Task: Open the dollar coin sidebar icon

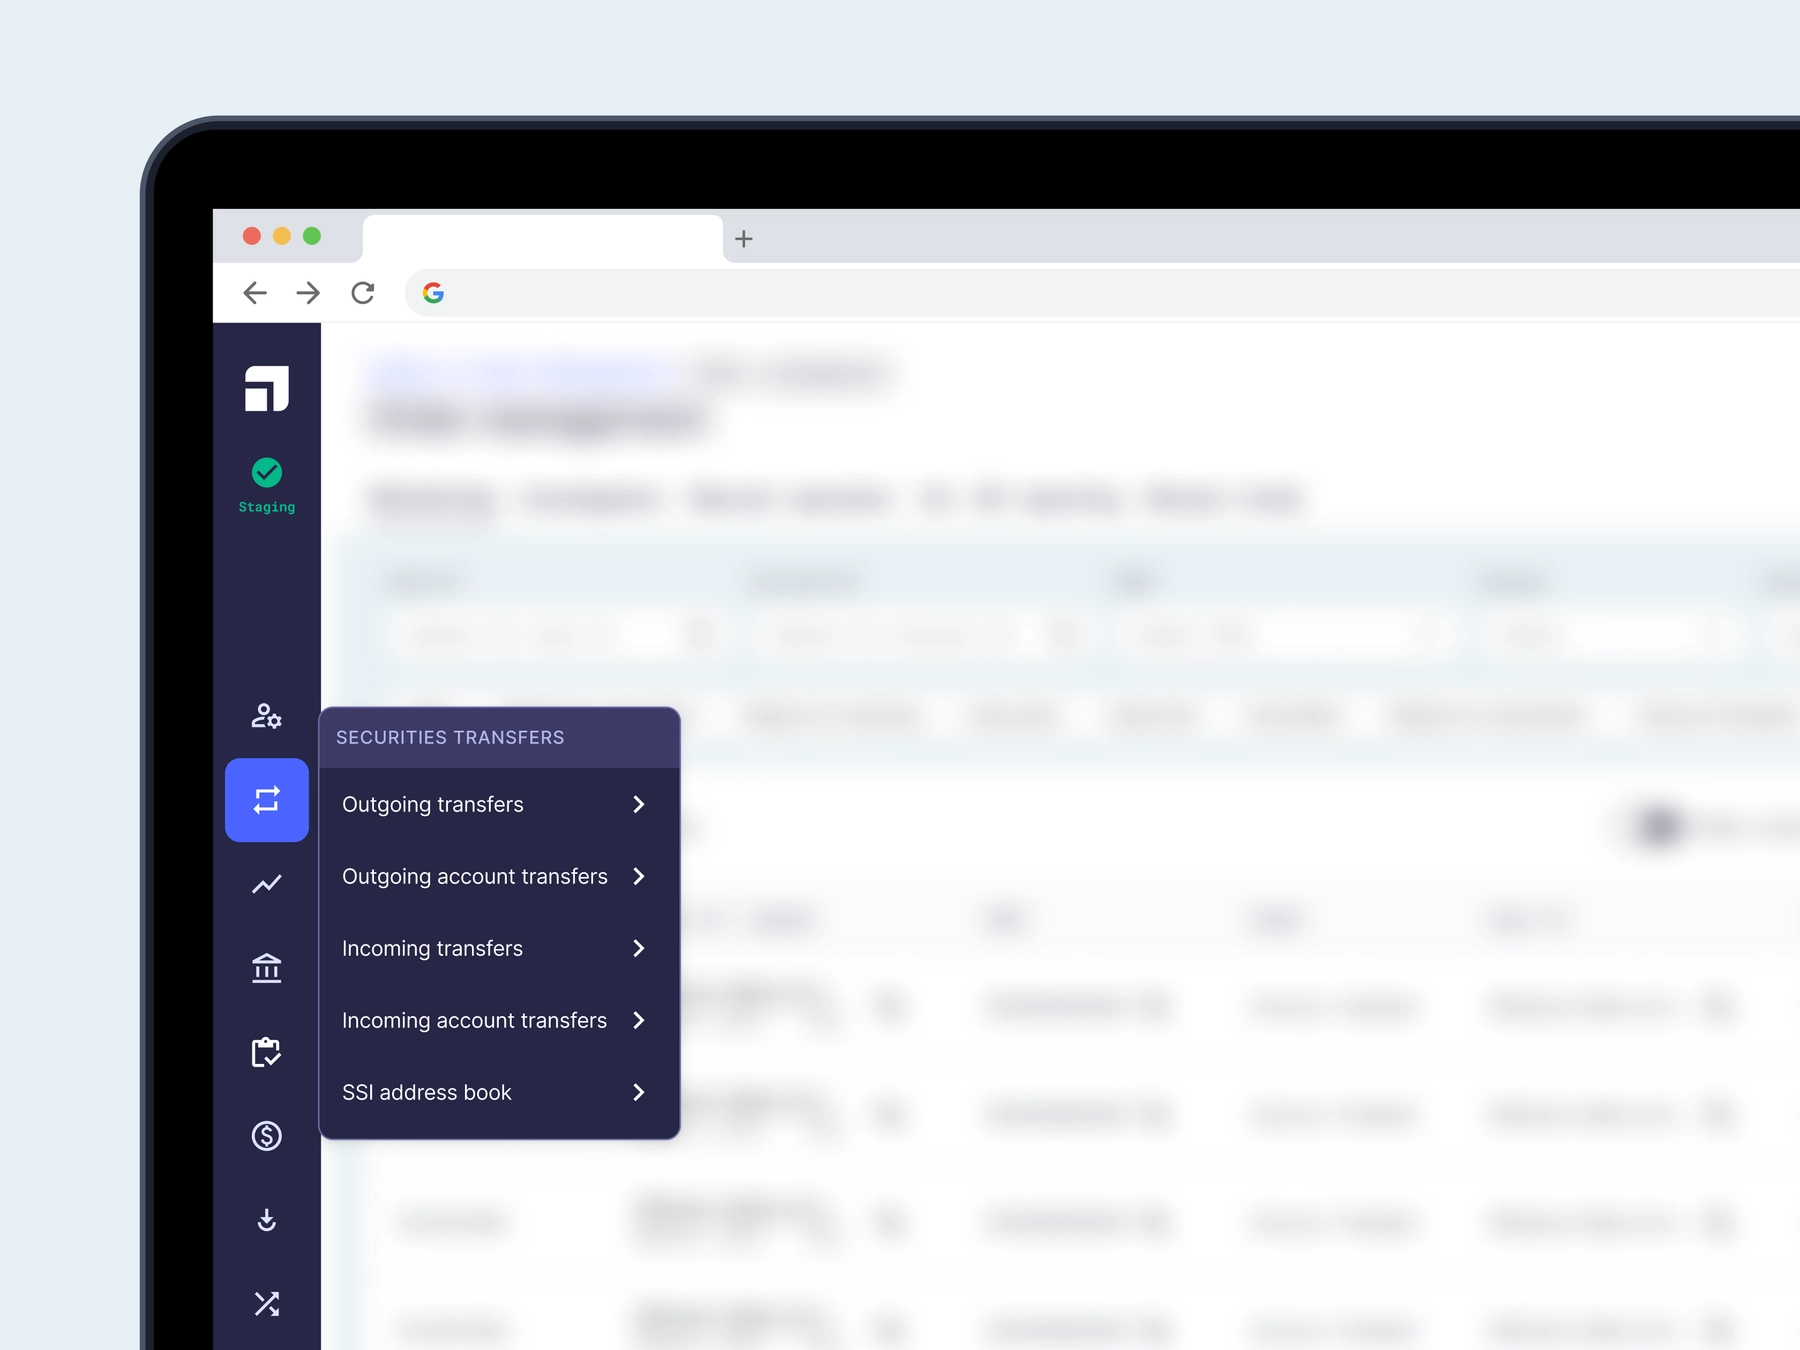Action: 267,1136
